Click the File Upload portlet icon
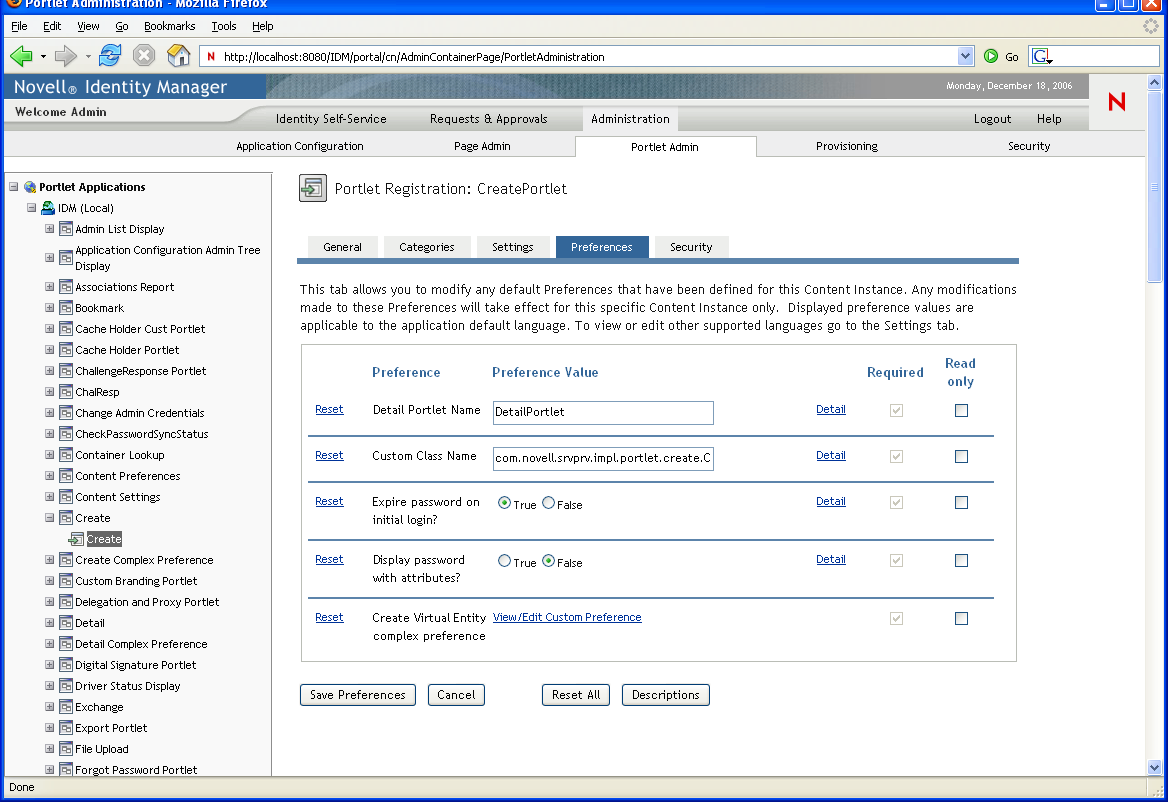This screenshot has height=802, width=1168. [66, 749]
